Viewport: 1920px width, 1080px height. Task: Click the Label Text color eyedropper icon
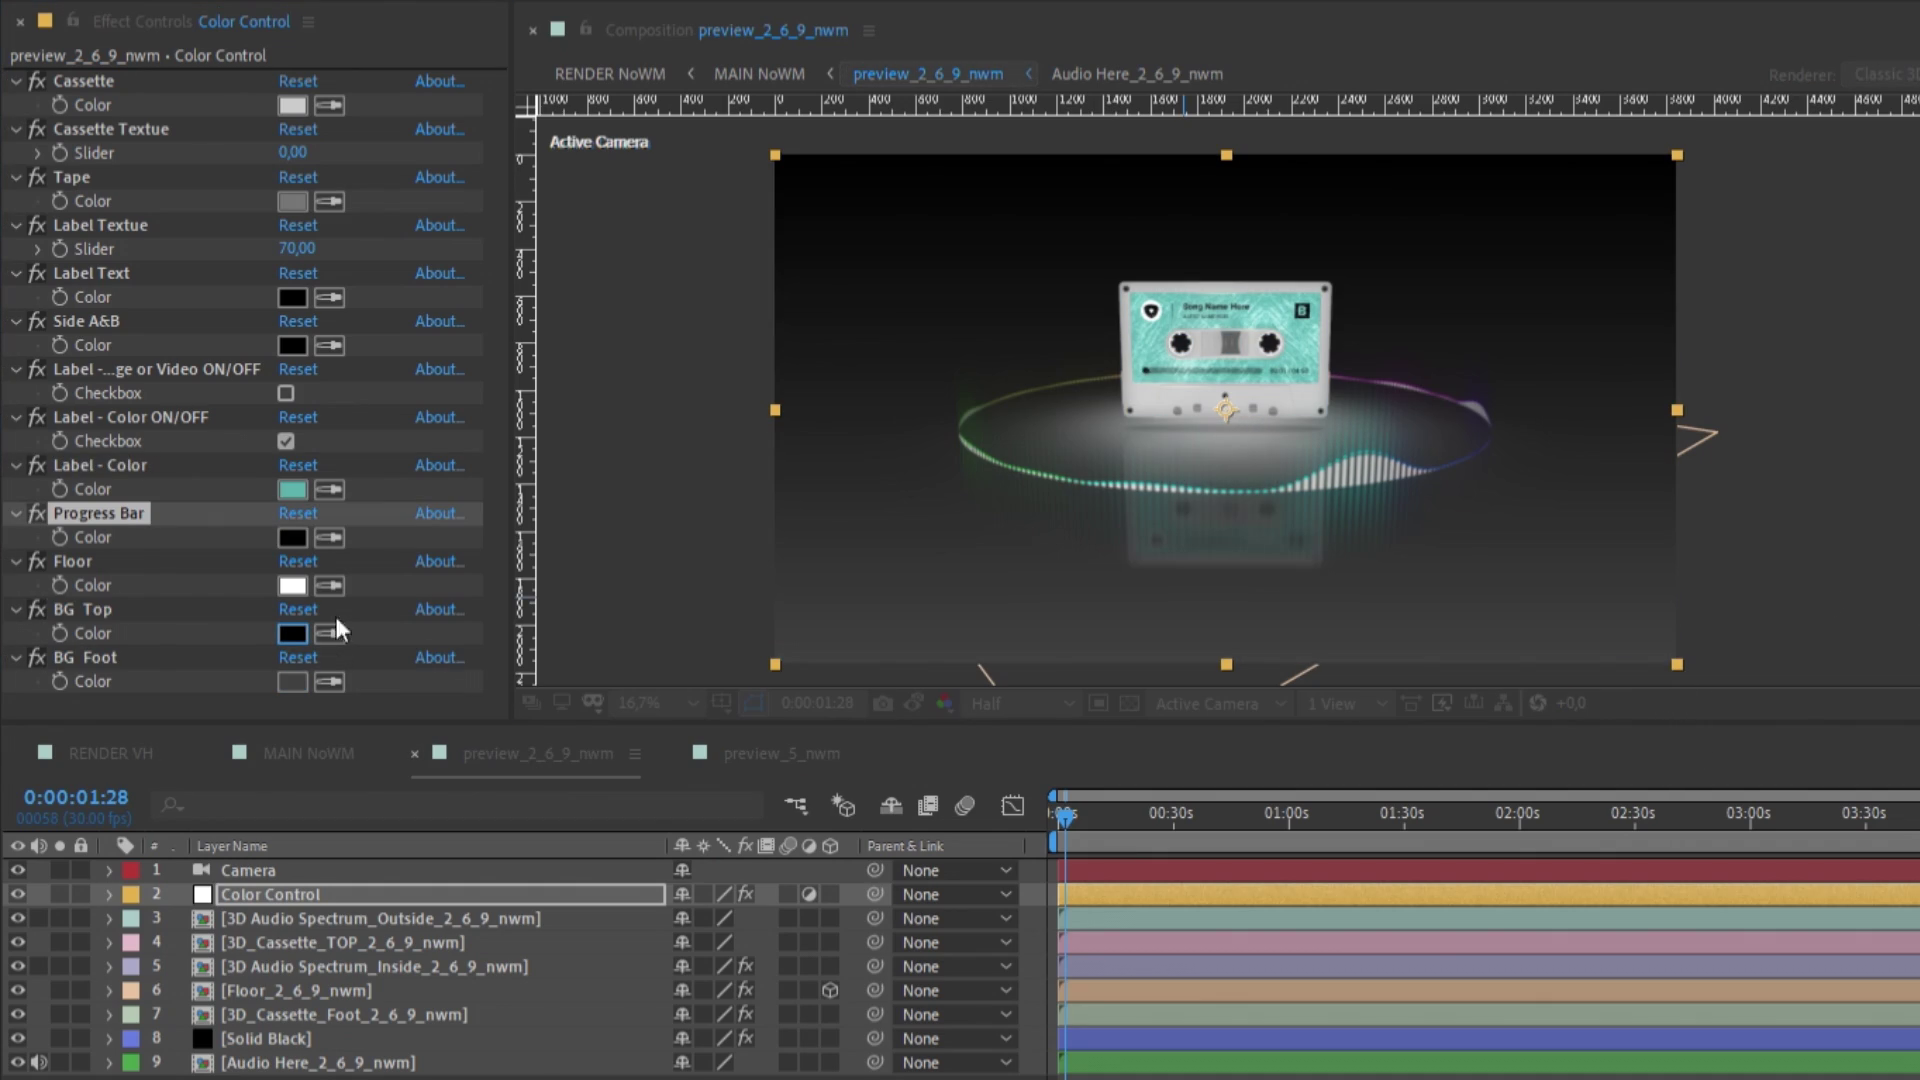pyautogui.click(x=329, y=297)
